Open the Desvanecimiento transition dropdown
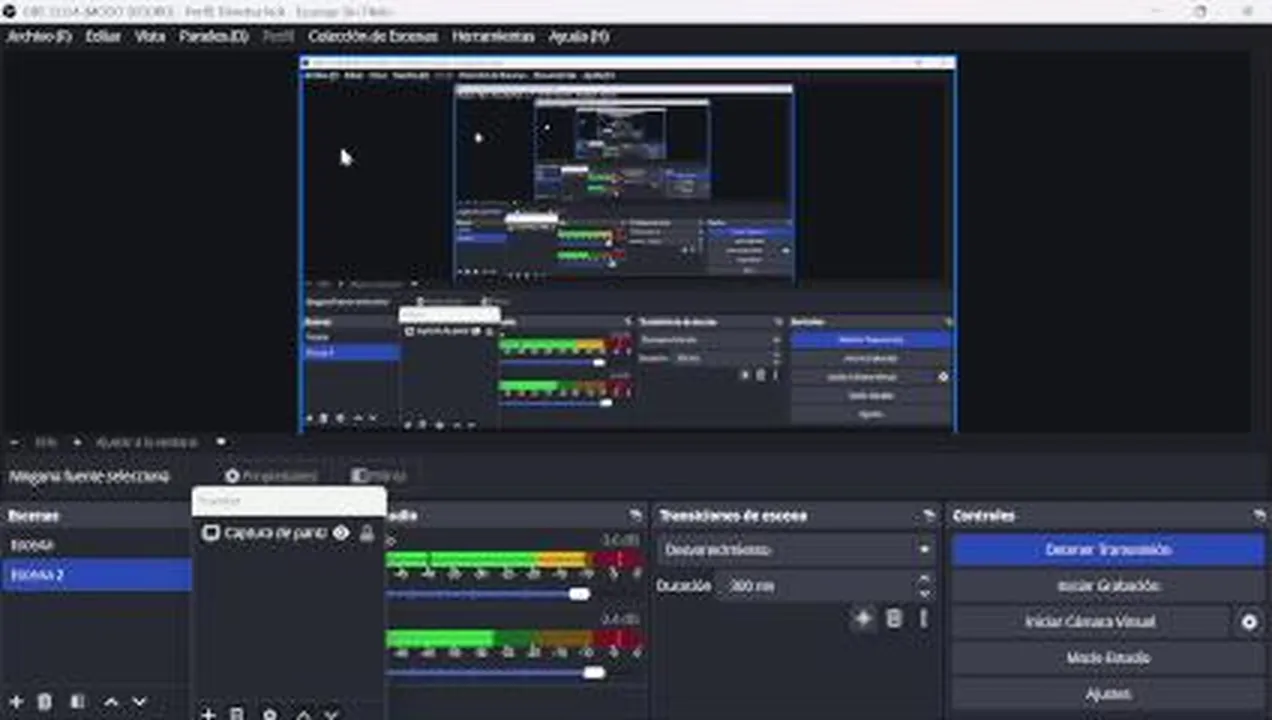 click(x=796, y=550)
